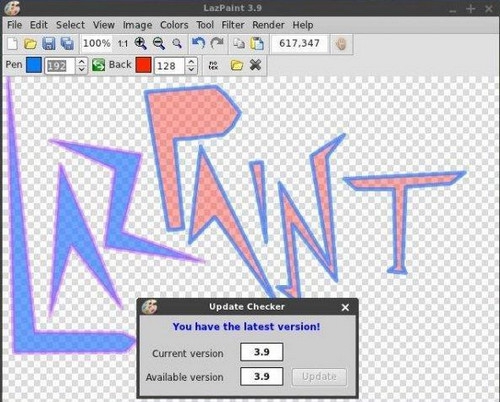500x402 pixels.
Task: Click the Pen label
Action: (x=14, y=64)
